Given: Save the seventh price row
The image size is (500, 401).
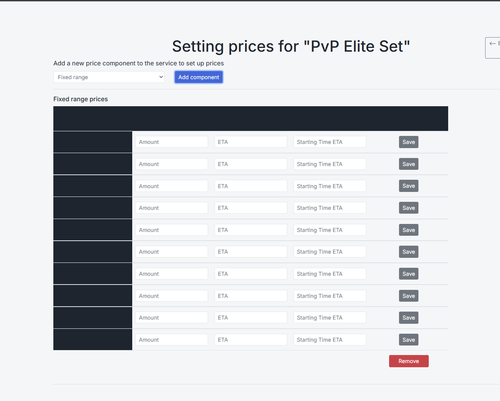Looking at the screenshot, I should click(x=409, y=274).
